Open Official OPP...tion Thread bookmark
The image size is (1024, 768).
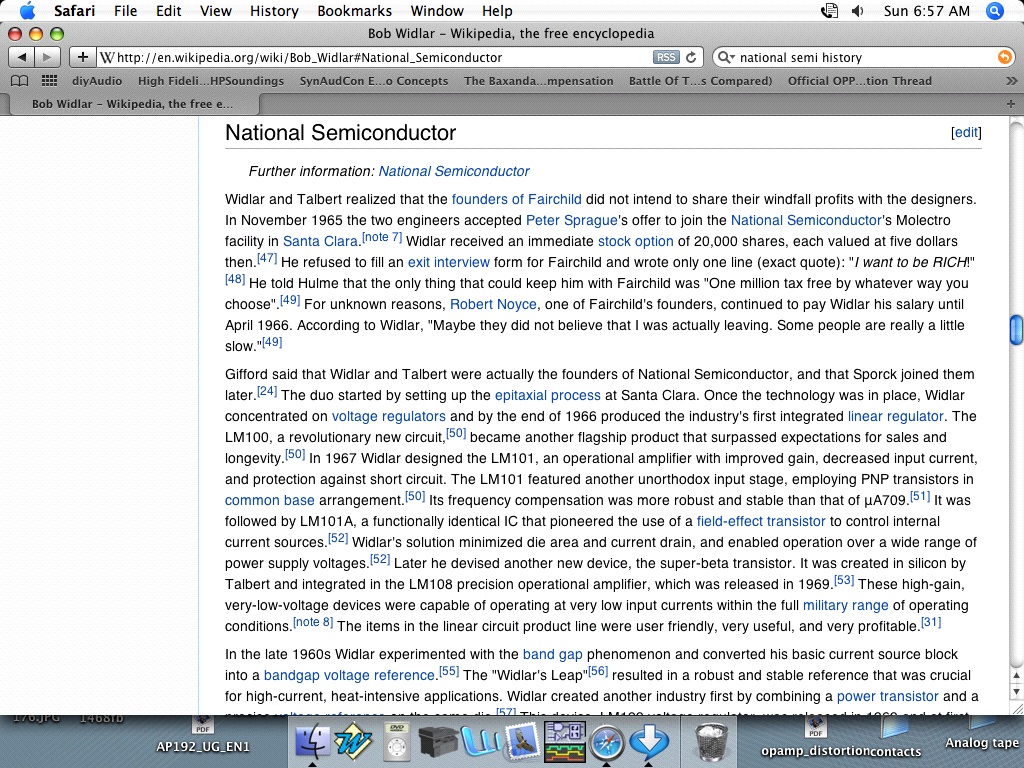pyautogui.click(x=859, y=81)
